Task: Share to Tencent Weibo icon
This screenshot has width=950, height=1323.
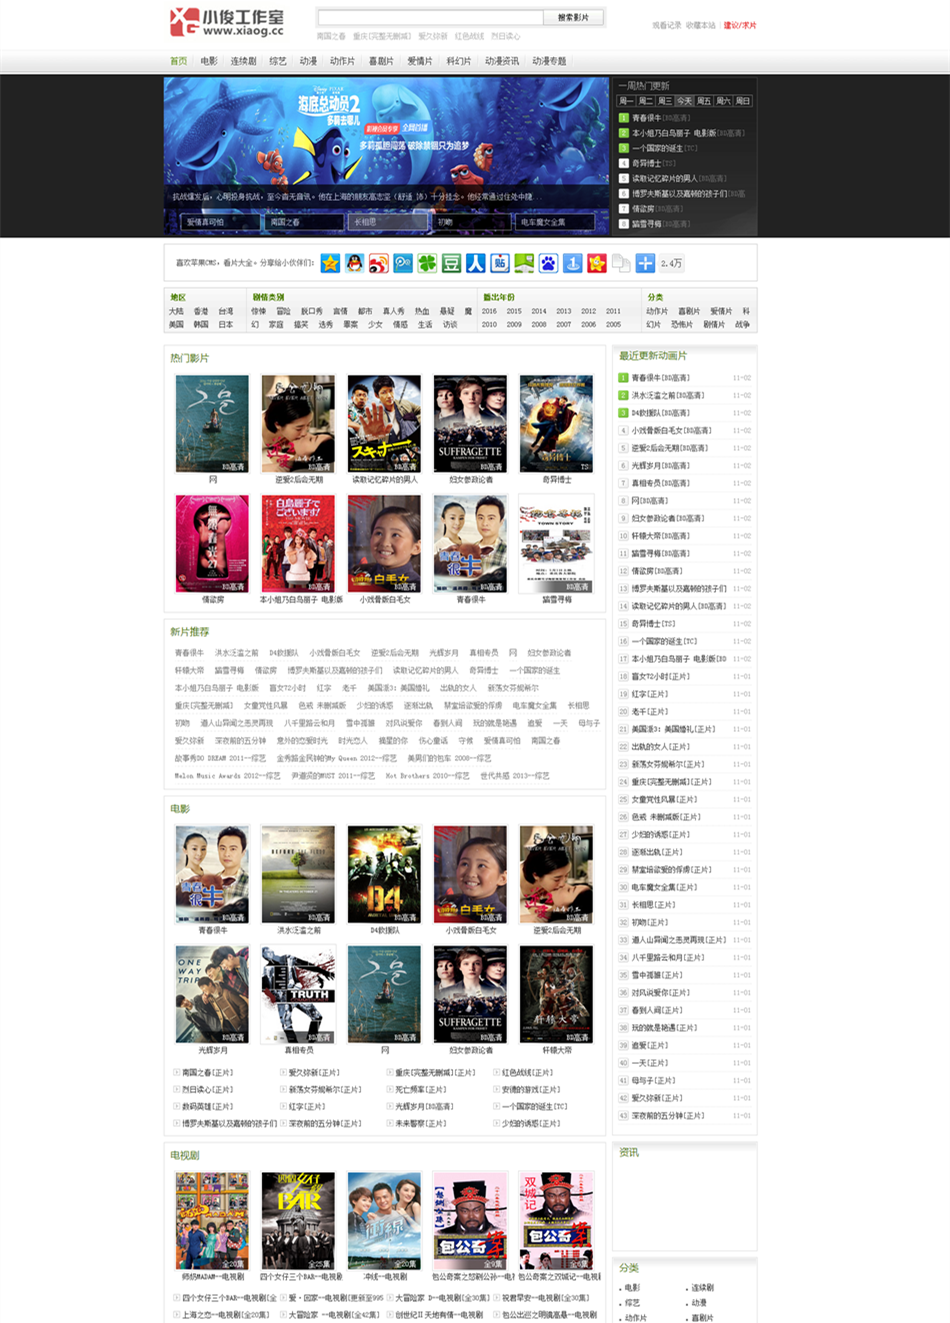Action: pos(403,263)
